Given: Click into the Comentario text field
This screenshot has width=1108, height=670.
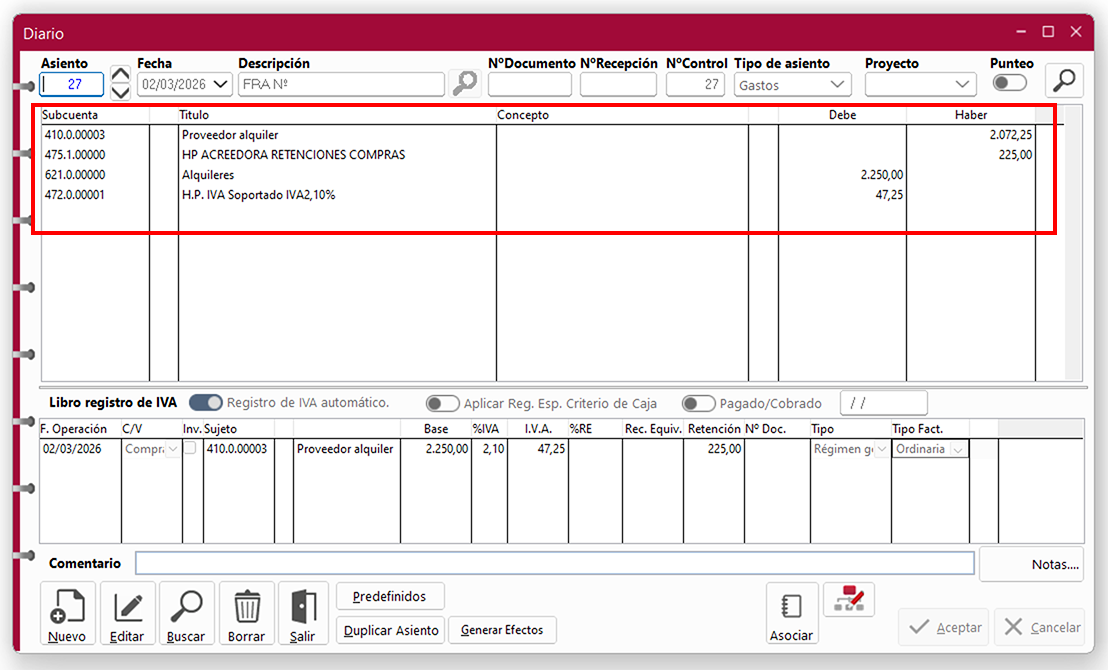Looking at the screenshot, I should [x=554, y=564].
